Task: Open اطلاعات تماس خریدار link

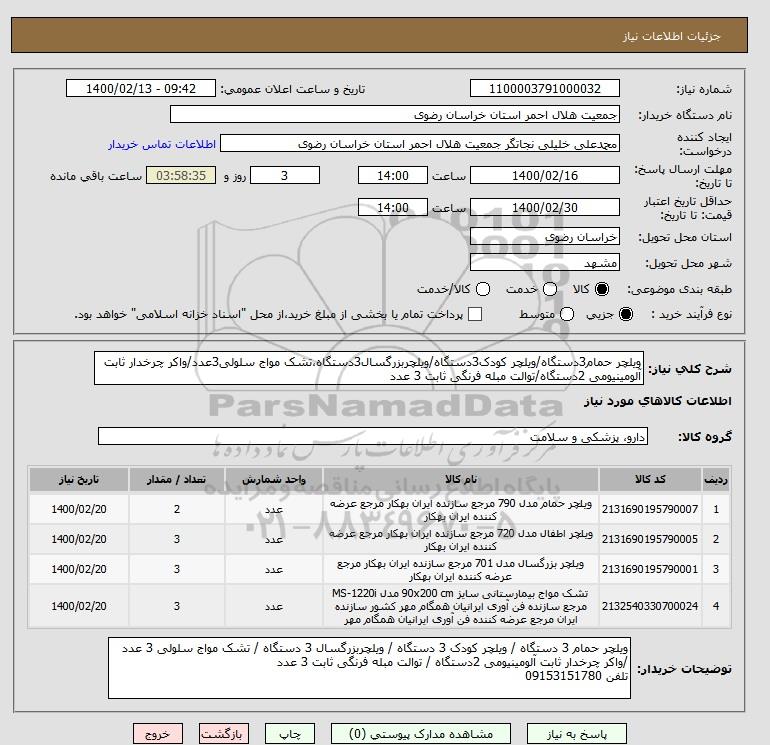Action: tap(162, 144)
